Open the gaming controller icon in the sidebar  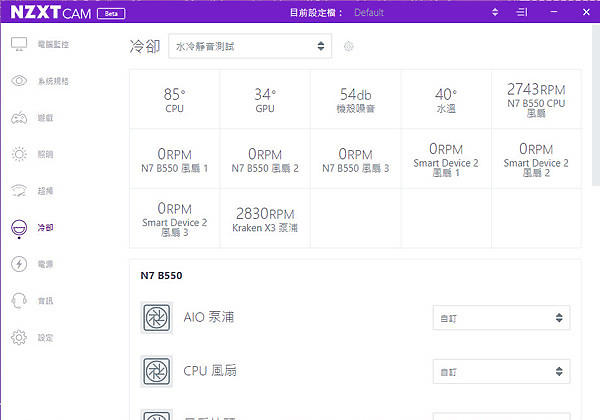(x=19, y=118)
